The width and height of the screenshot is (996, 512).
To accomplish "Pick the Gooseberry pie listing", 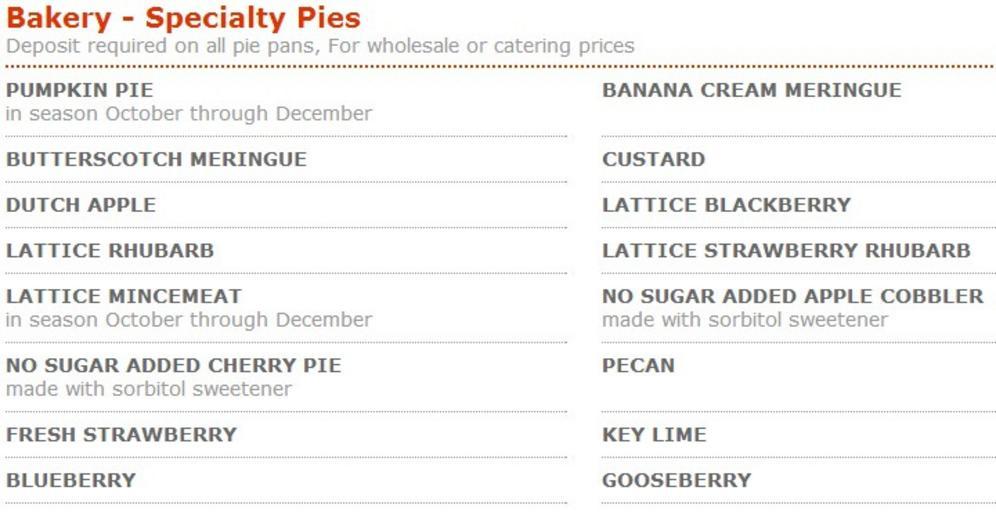I will [x=676, y=480].
